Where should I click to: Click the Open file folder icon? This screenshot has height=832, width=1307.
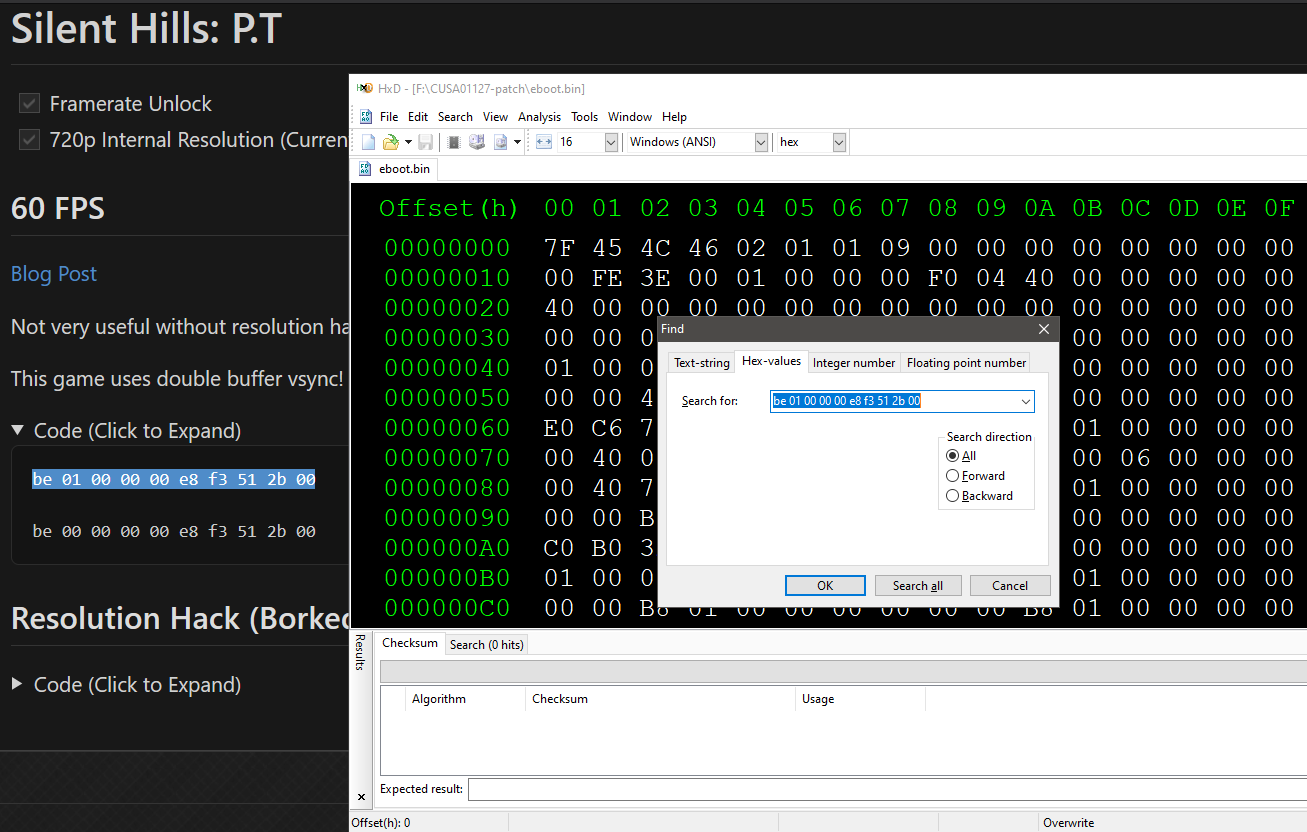[391, 142]
